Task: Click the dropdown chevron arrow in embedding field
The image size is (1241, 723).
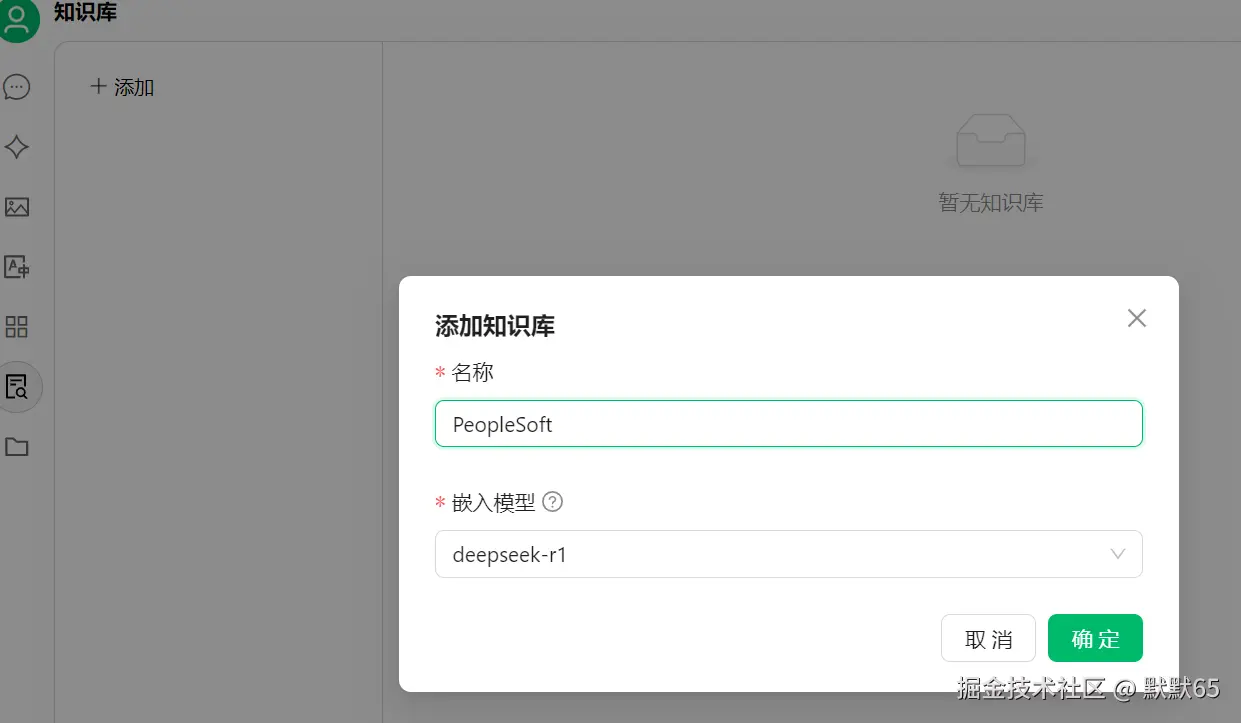Action: (1118, 554)
